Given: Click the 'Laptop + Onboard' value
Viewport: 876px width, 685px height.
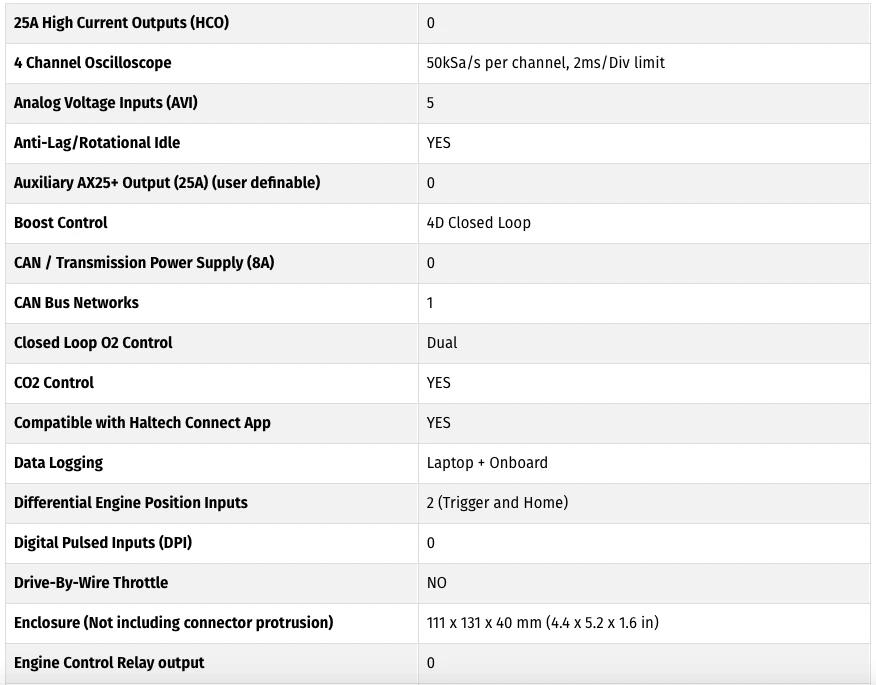Looking at the screenshot, I should pyautogui.click(x=487, y=463).
